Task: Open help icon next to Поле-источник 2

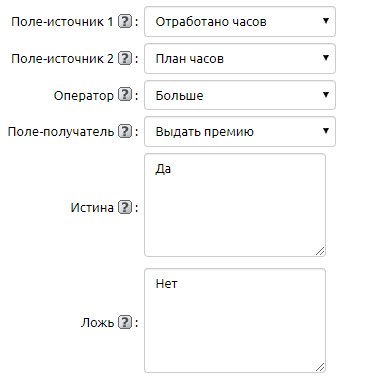Action: pos(125,59)
